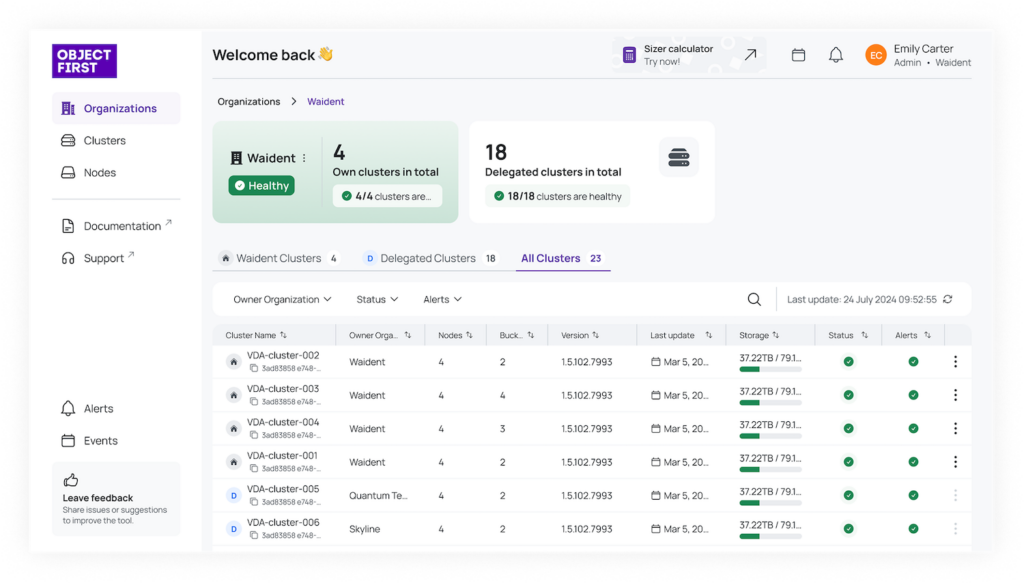Copy the VDA-cluster-005 ID with copy icon
Viewport: 1024px width, 583px height.
click(253, 502)
